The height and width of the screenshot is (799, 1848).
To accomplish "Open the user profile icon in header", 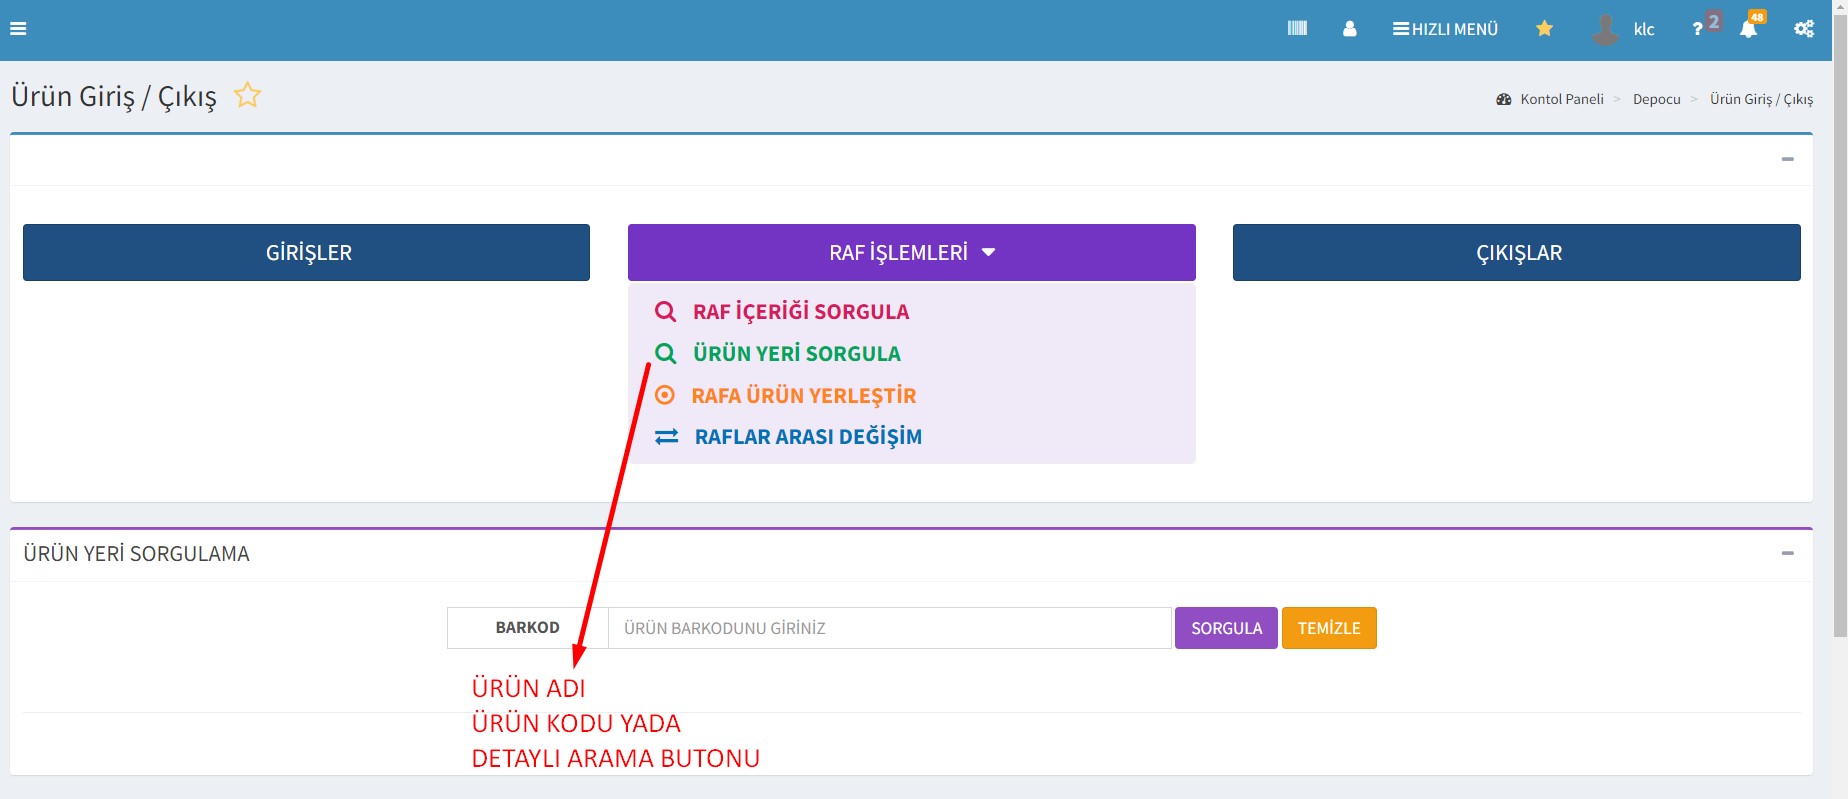I will 1349,29.
